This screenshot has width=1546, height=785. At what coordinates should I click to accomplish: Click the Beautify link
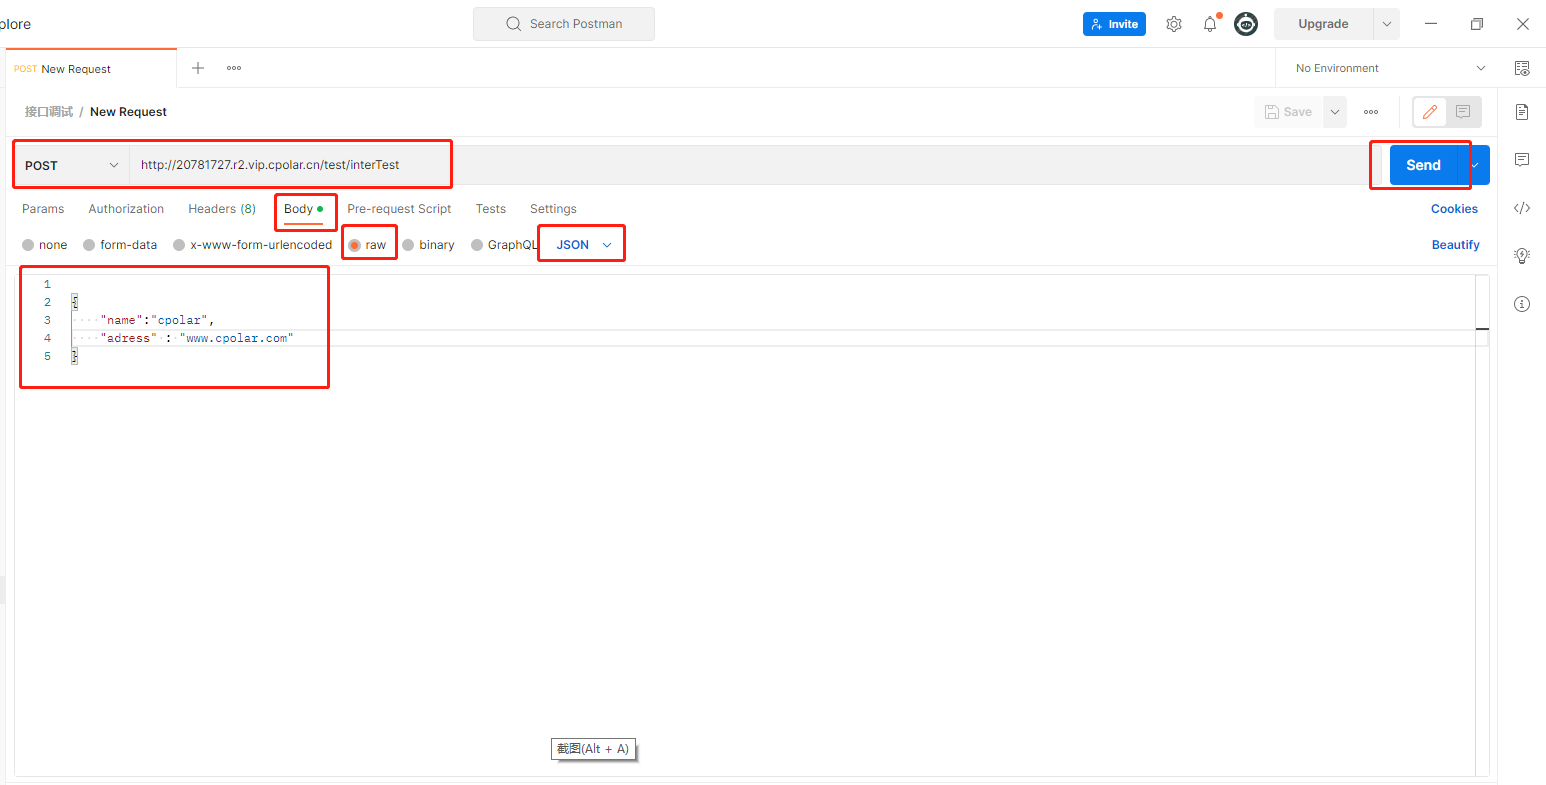click(1455, 244)
